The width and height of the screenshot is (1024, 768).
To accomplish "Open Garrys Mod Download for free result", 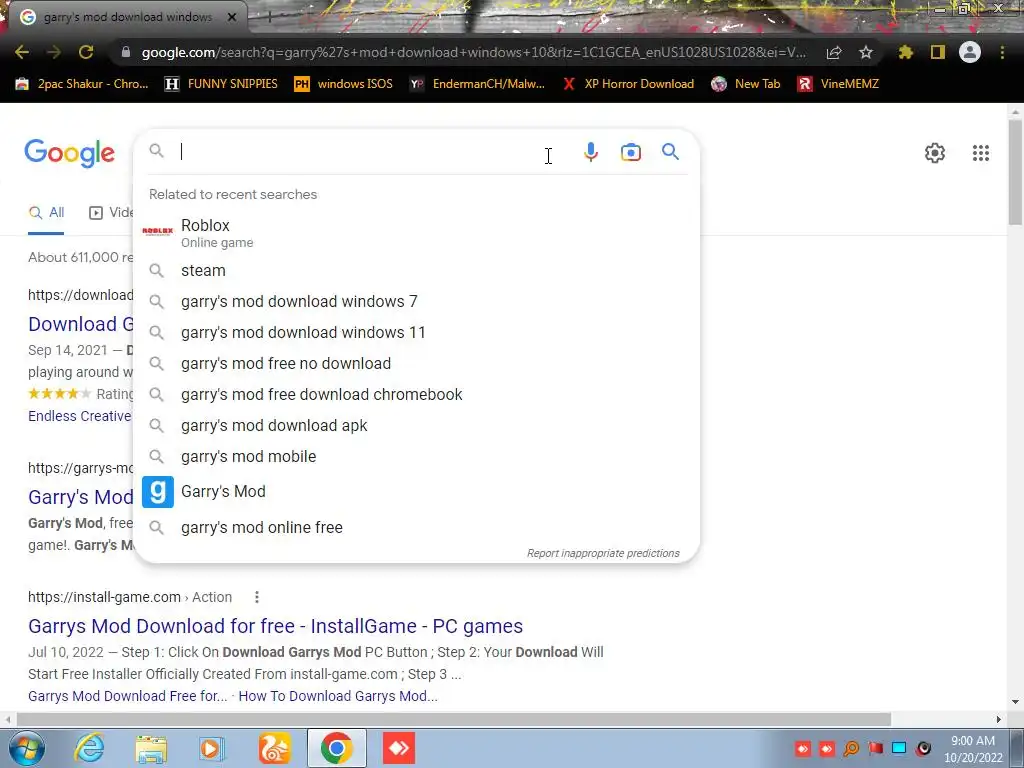I will tap(275, 626).
